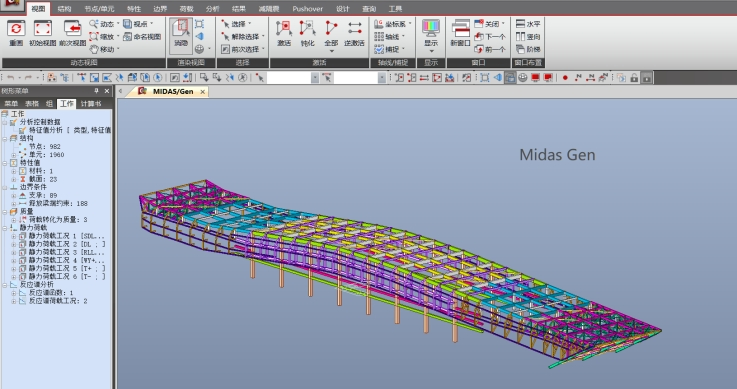
Task: Switch to 计算书 tab in tree panel
Action: pos(91,103)
